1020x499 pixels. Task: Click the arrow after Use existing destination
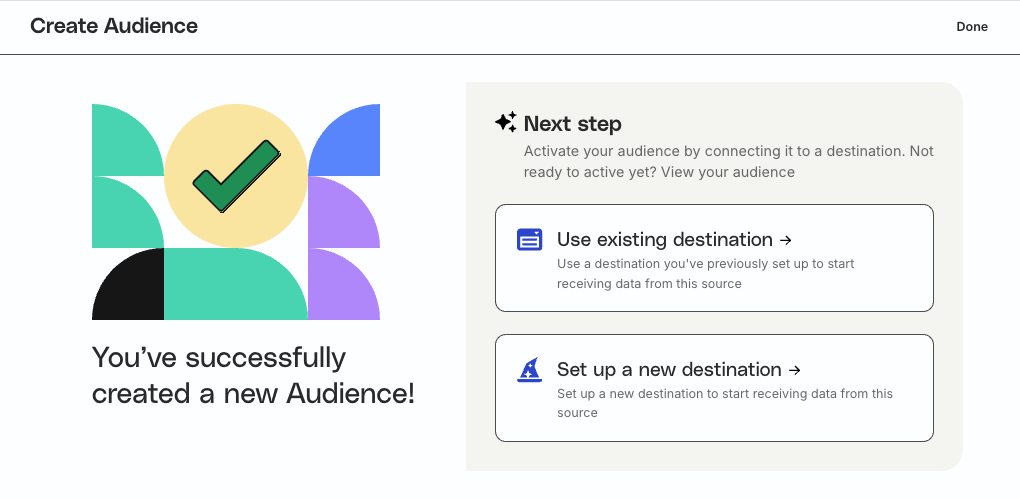(786, 240)
